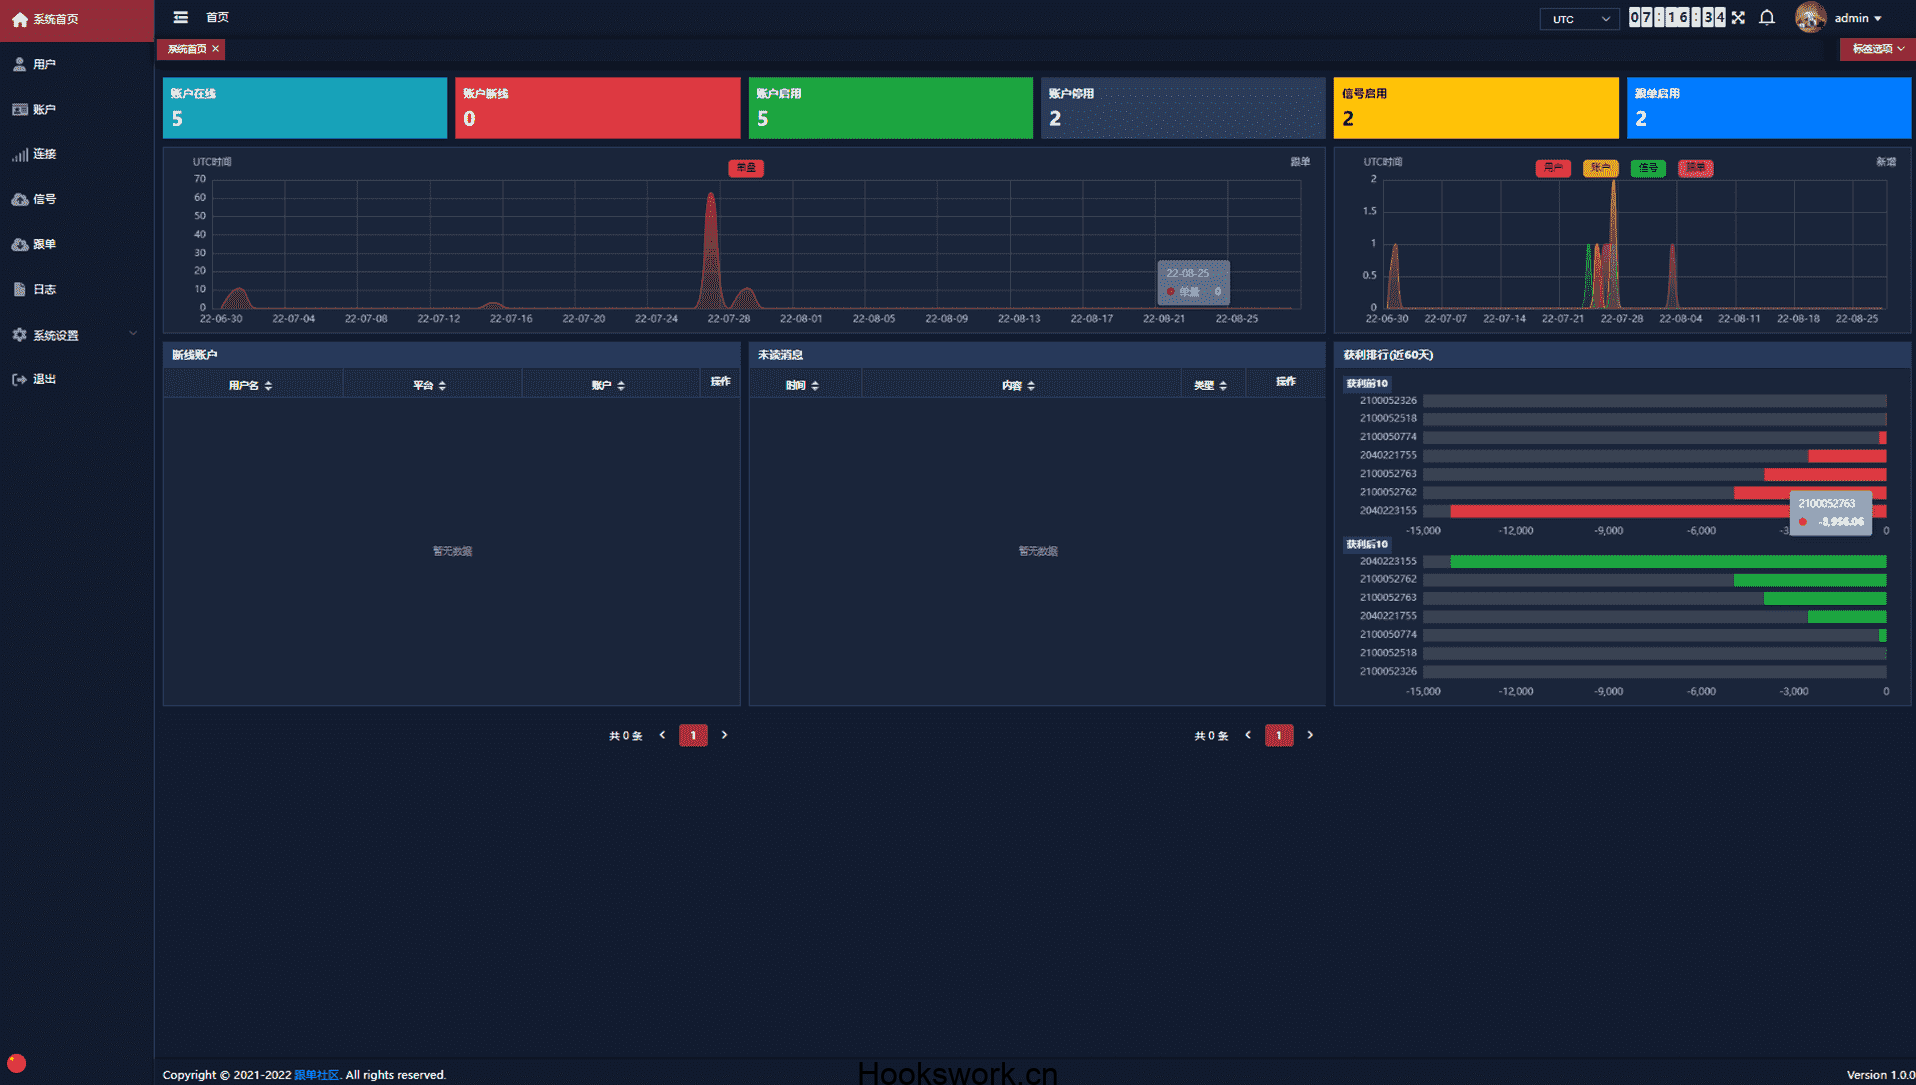Viewport: 1916px width, 1085px height.
Task: Select 系统首页 in the sidebar menu
Action: coord(77,20)
